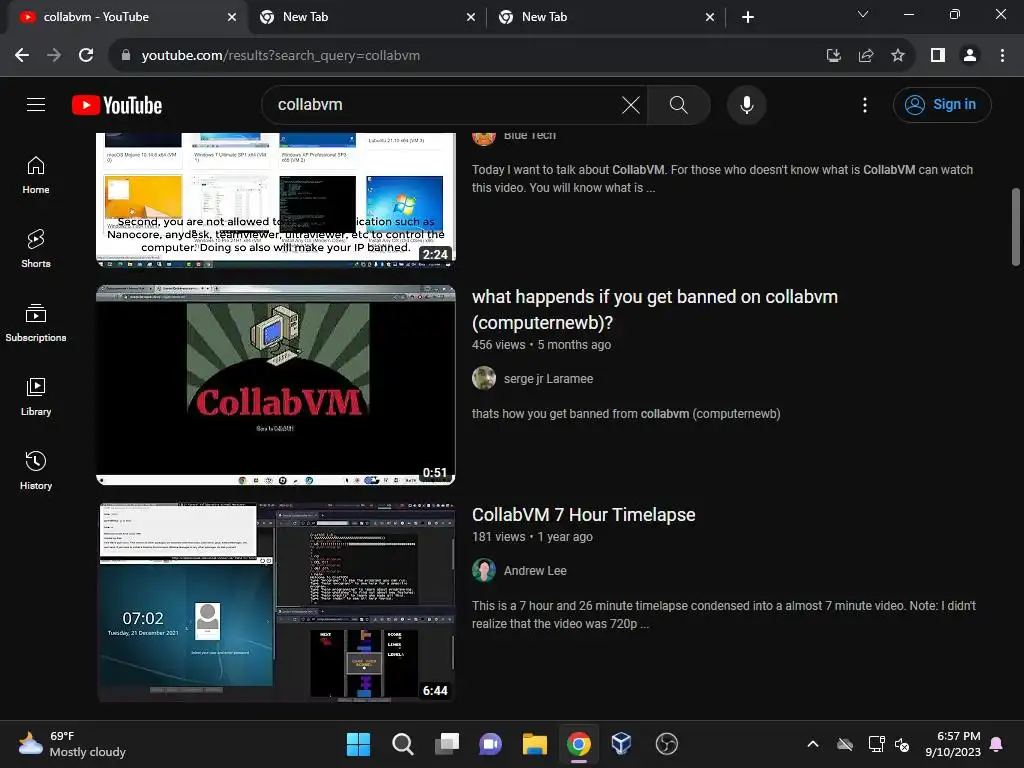Open the weather widget showing 69°F

pos(72,744)
